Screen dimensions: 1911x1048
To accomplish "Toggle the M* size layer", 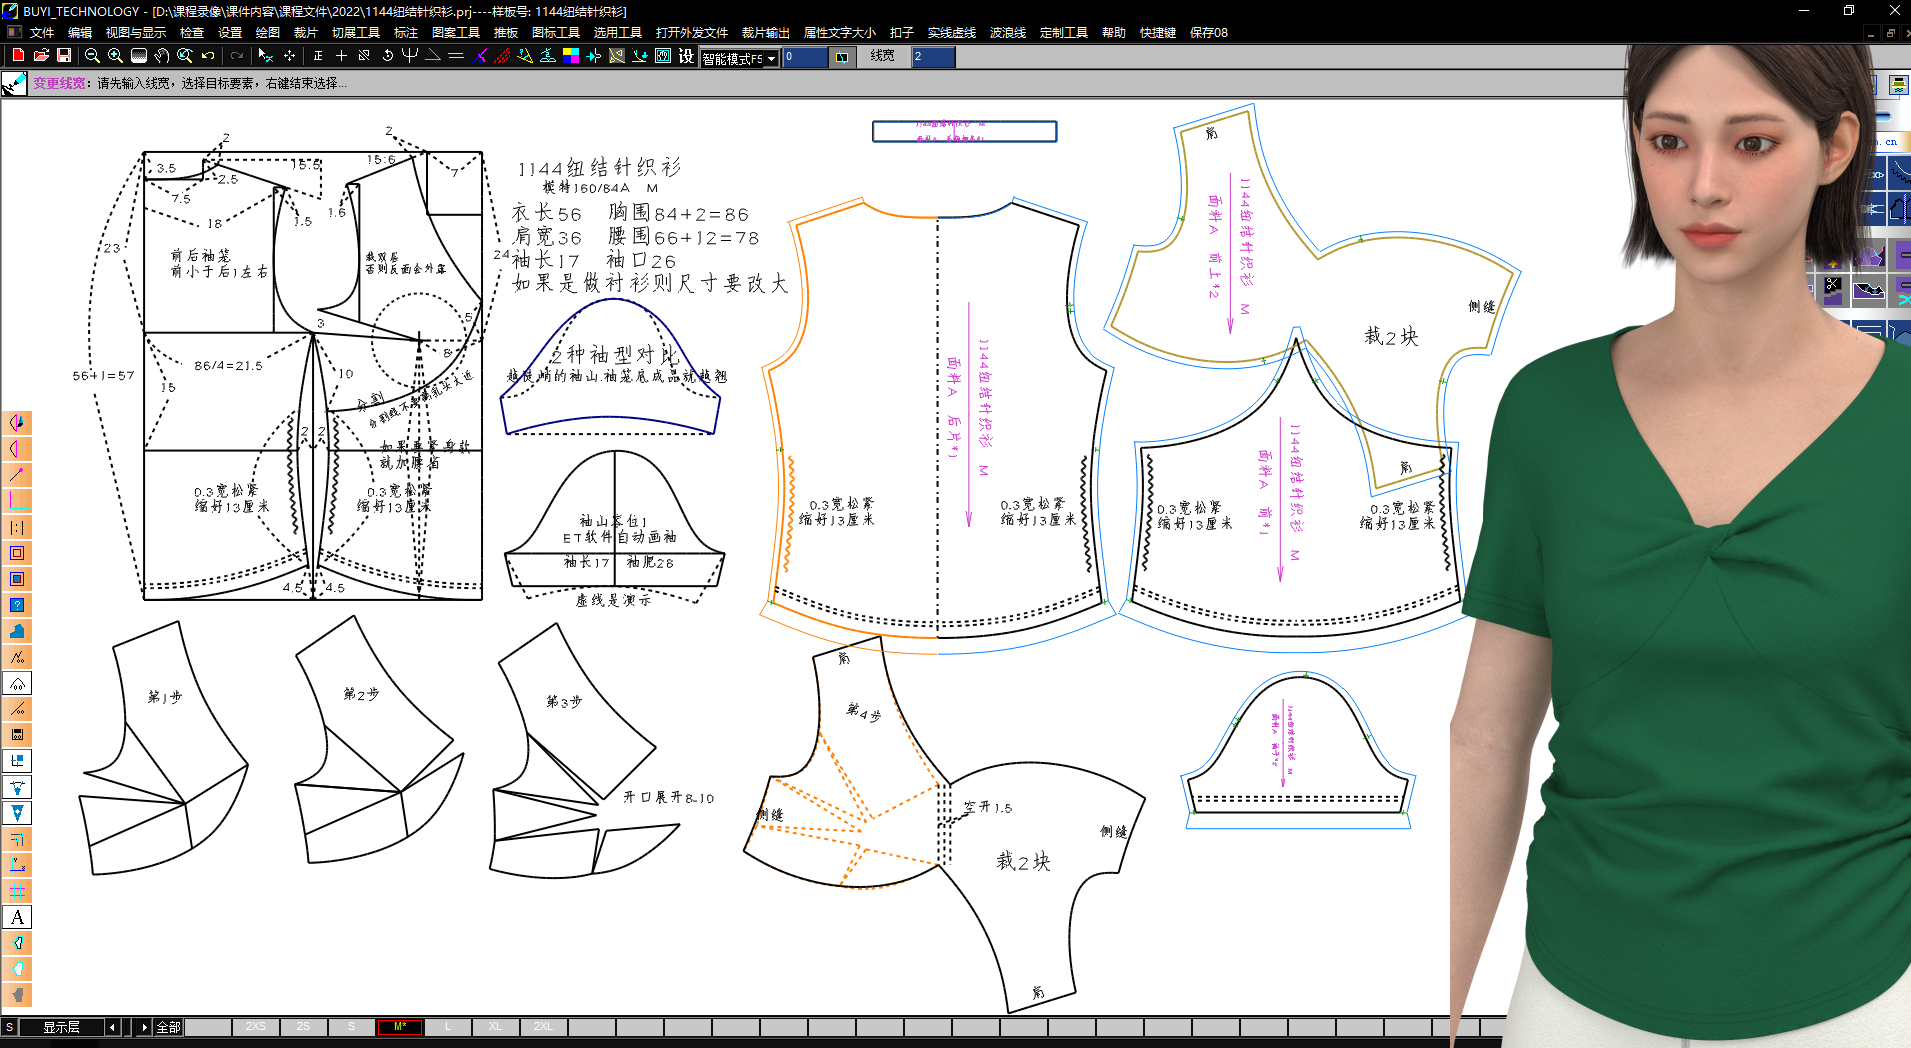I will click(400, 1027).
